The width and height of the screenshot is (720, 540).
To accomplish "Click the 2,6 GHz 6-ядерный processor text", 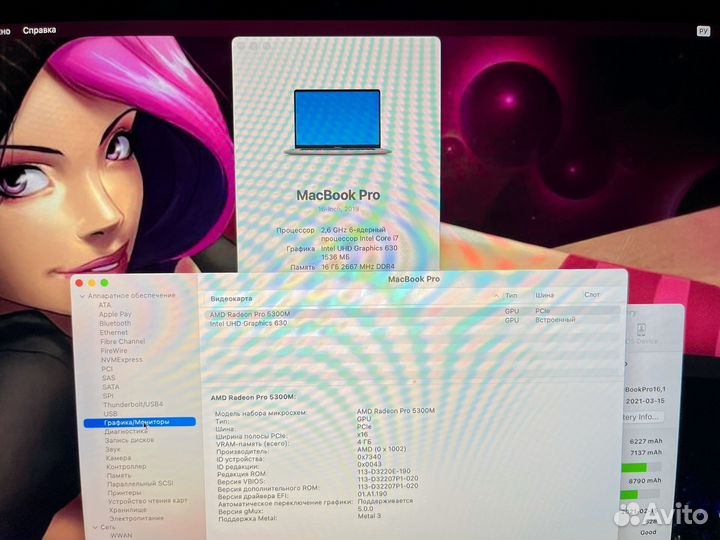I will pos(353,230).
